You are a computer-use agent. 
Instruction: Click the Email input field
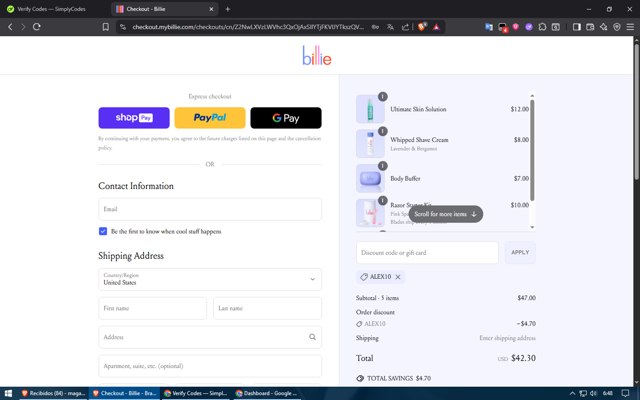click(x=210, y=209)
